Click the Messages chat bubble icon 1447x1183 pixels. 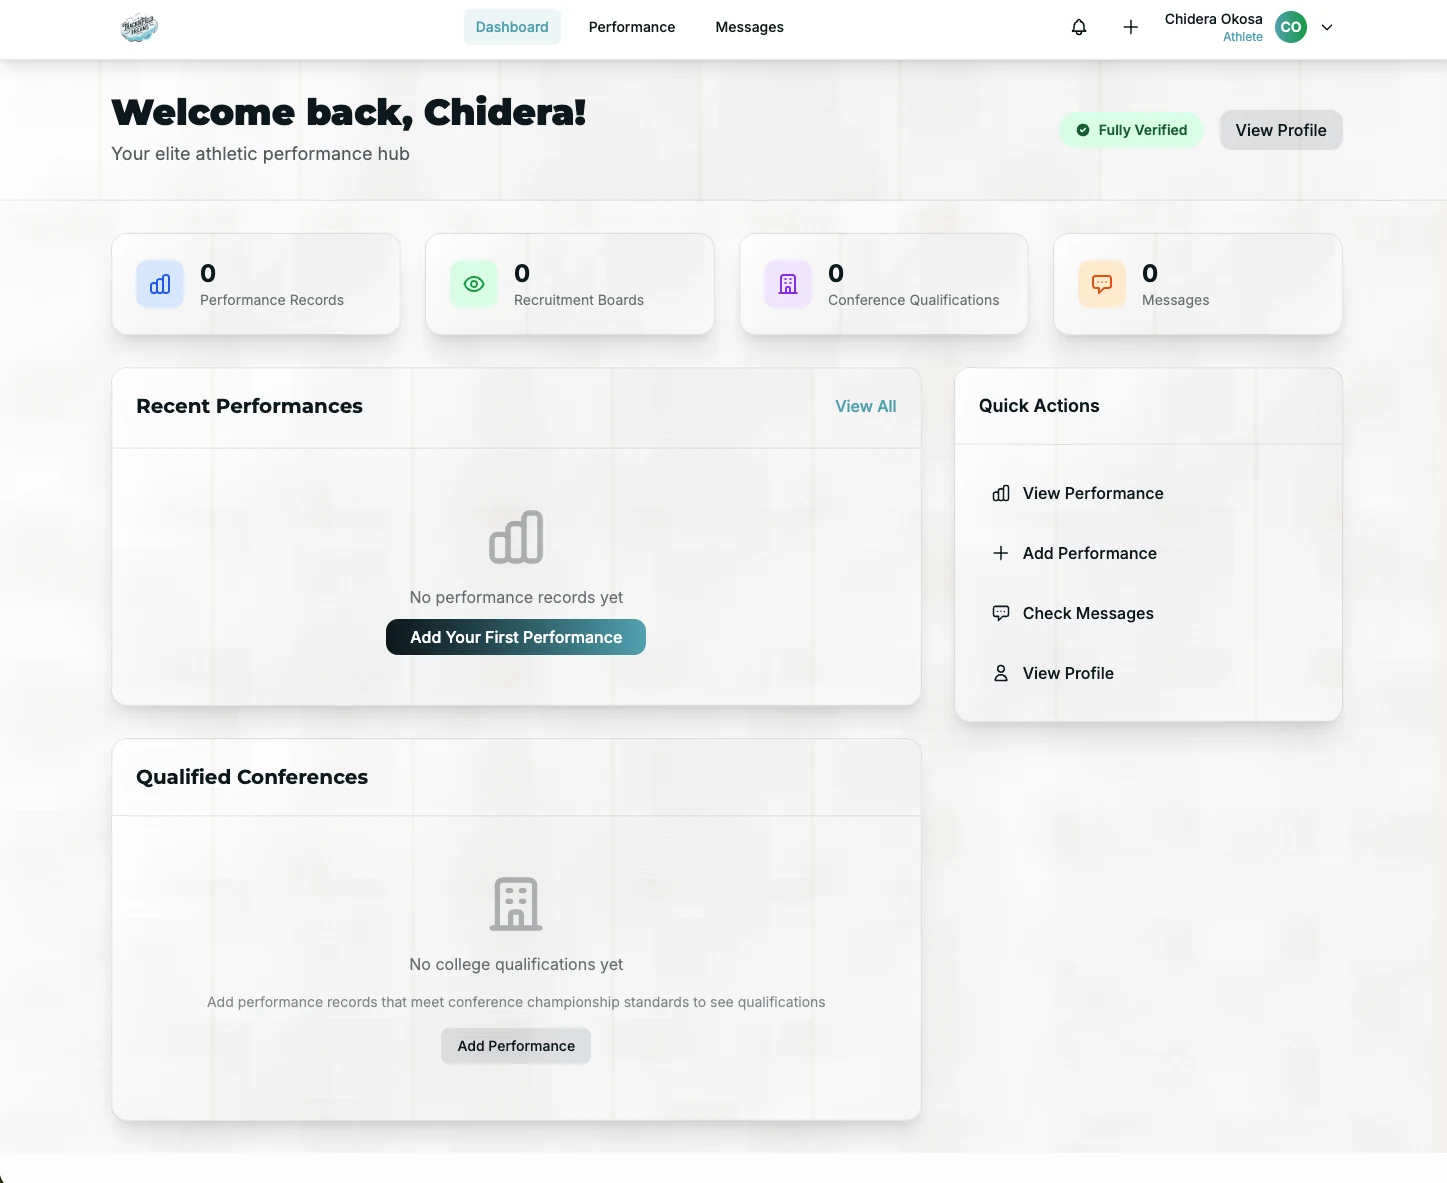1102,284
